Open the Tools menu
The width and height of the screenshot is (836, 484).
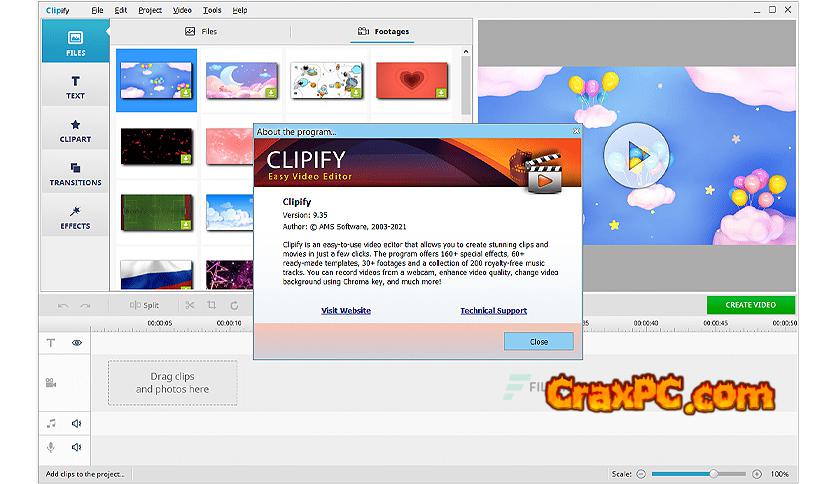[211, 10]
